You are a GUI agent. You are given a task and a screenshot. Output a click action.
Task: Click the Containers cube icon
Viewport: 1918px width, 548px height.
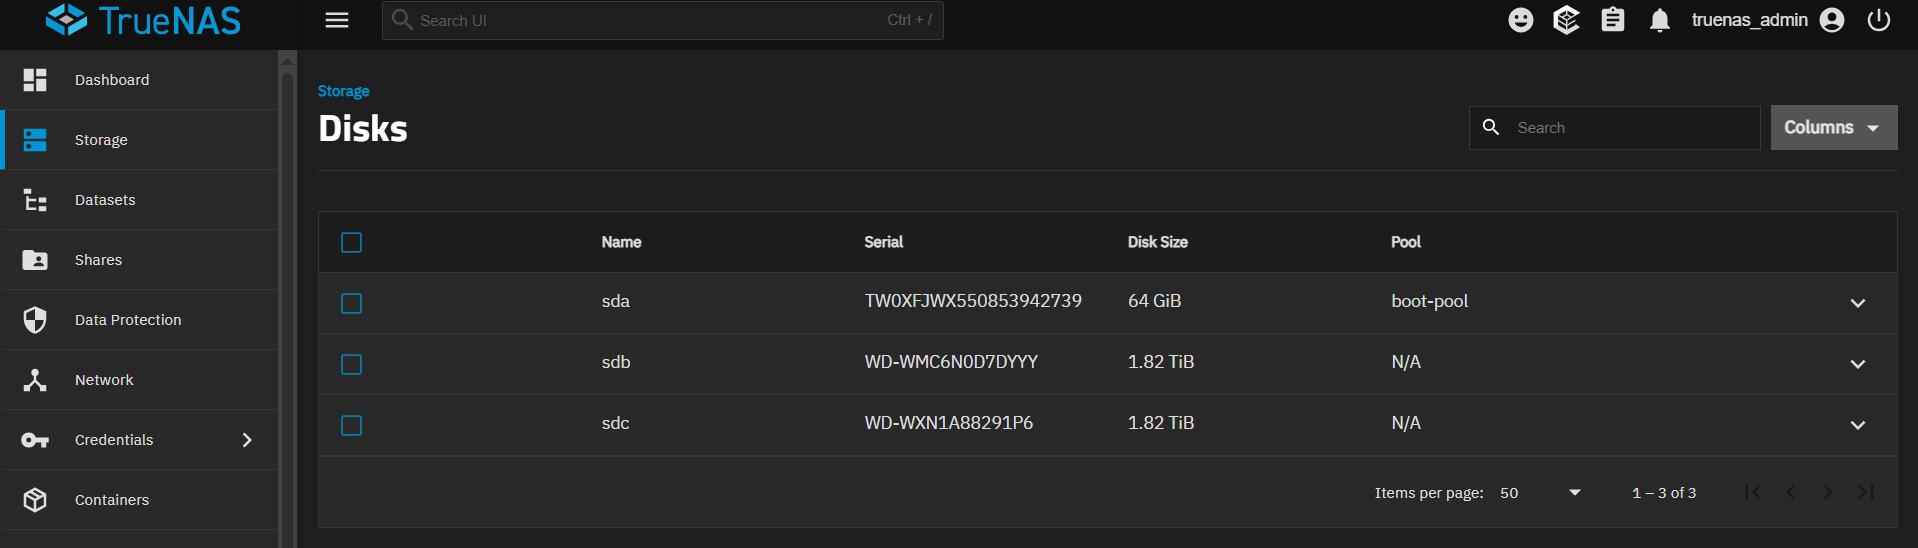35,500
